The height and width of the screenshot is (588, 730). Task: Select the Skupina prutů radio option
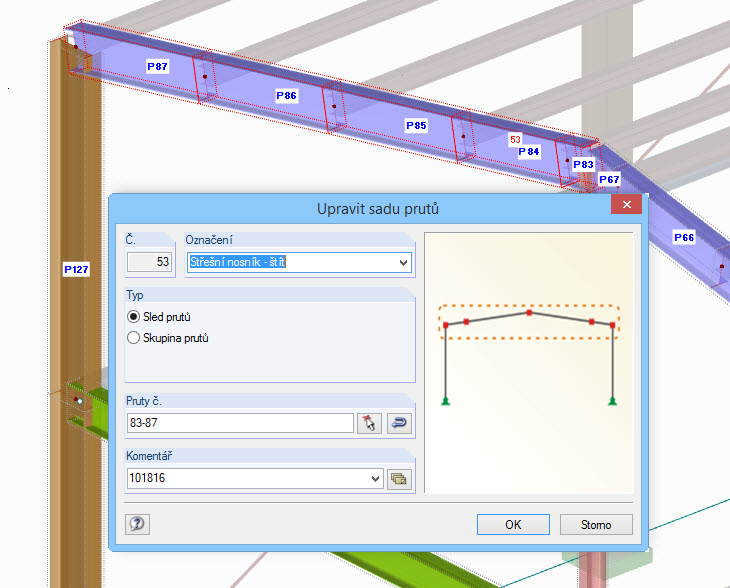tap(133, 338)
